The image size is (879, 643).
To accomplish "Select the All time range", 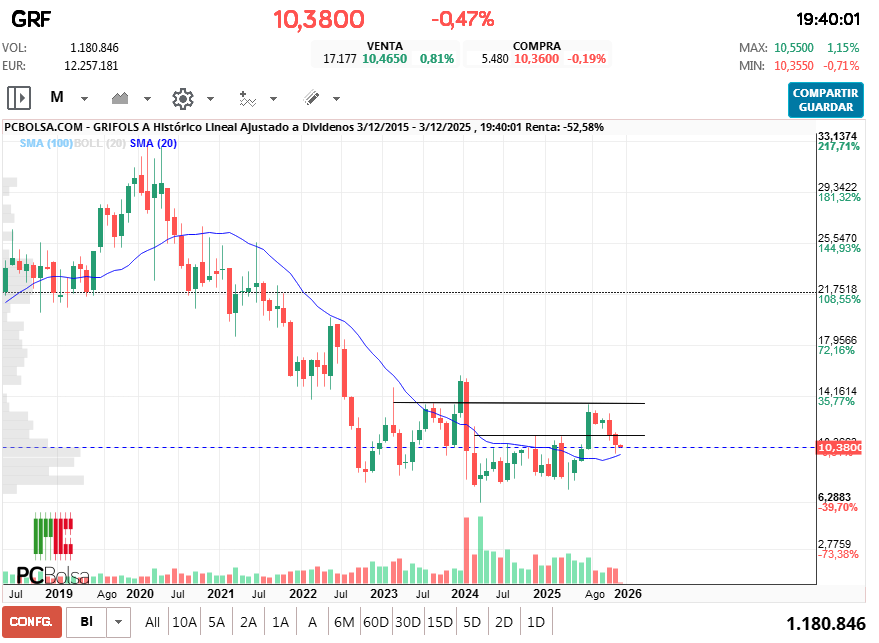I will pos(152,622).
